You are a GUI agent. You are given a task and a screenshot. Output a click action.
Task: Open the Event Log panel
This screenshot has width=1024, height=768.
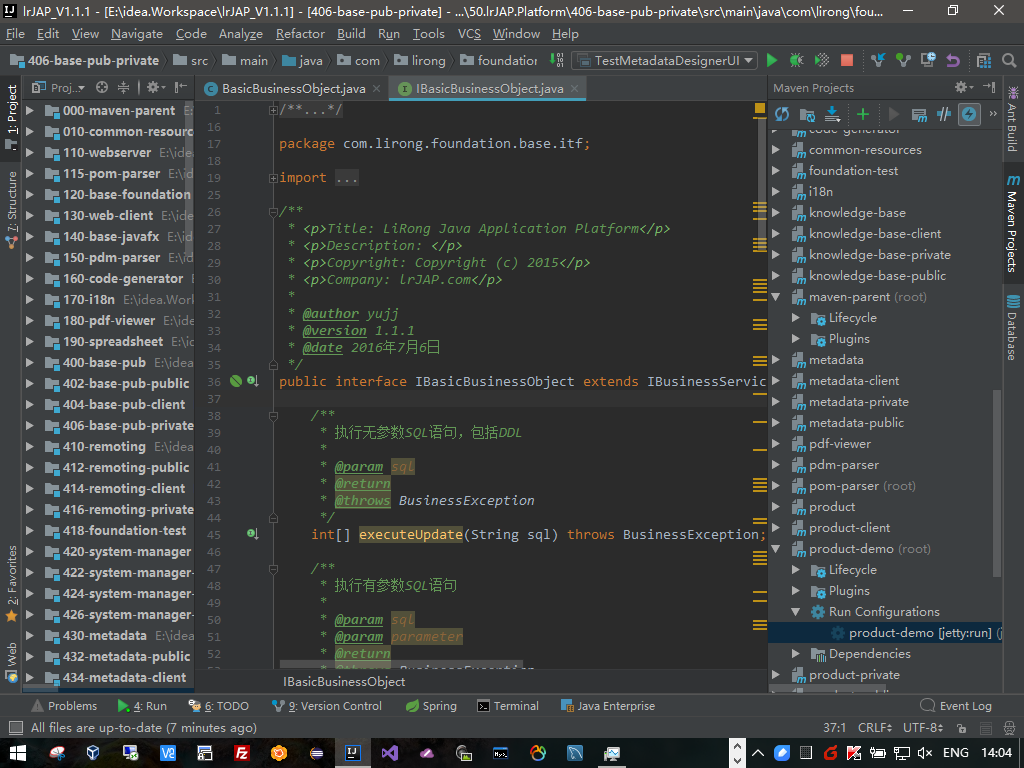pos(956,706)
